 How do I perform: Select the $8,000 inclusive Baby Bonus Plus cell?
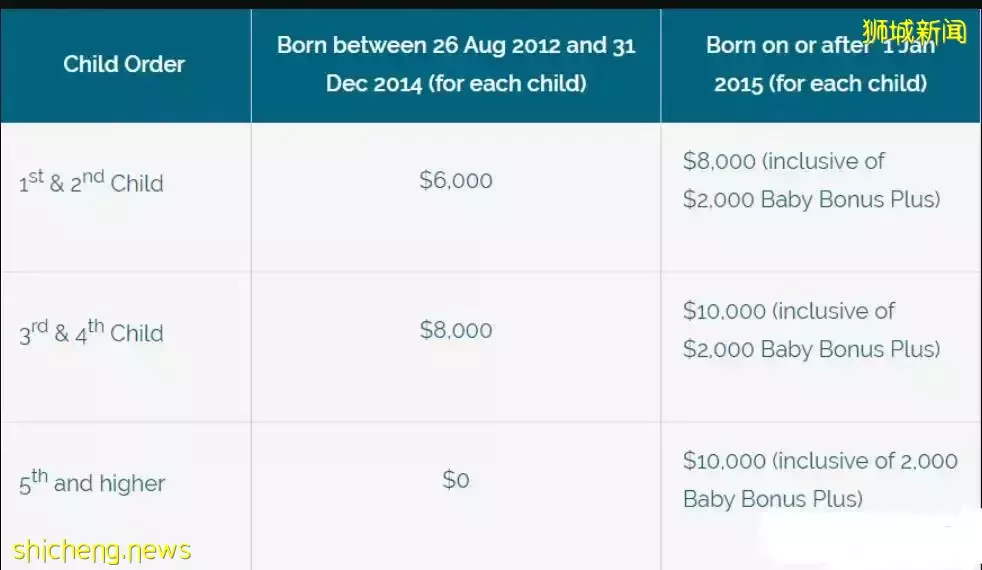(811, 180)
